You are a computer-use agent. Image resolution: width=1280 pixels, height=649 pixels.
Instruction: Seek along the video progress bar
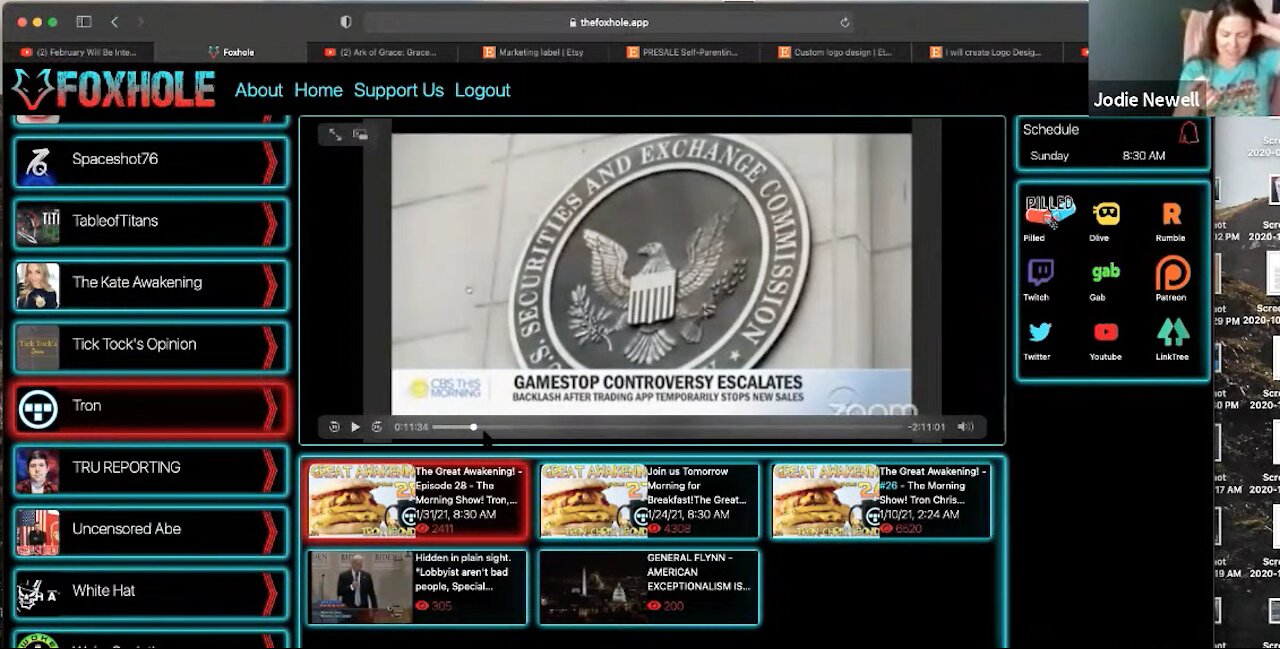(x=668, y=427)
